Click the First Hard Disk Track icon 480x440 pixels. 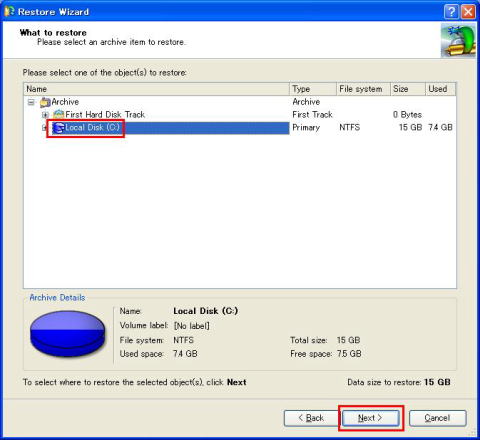point(58,115)
